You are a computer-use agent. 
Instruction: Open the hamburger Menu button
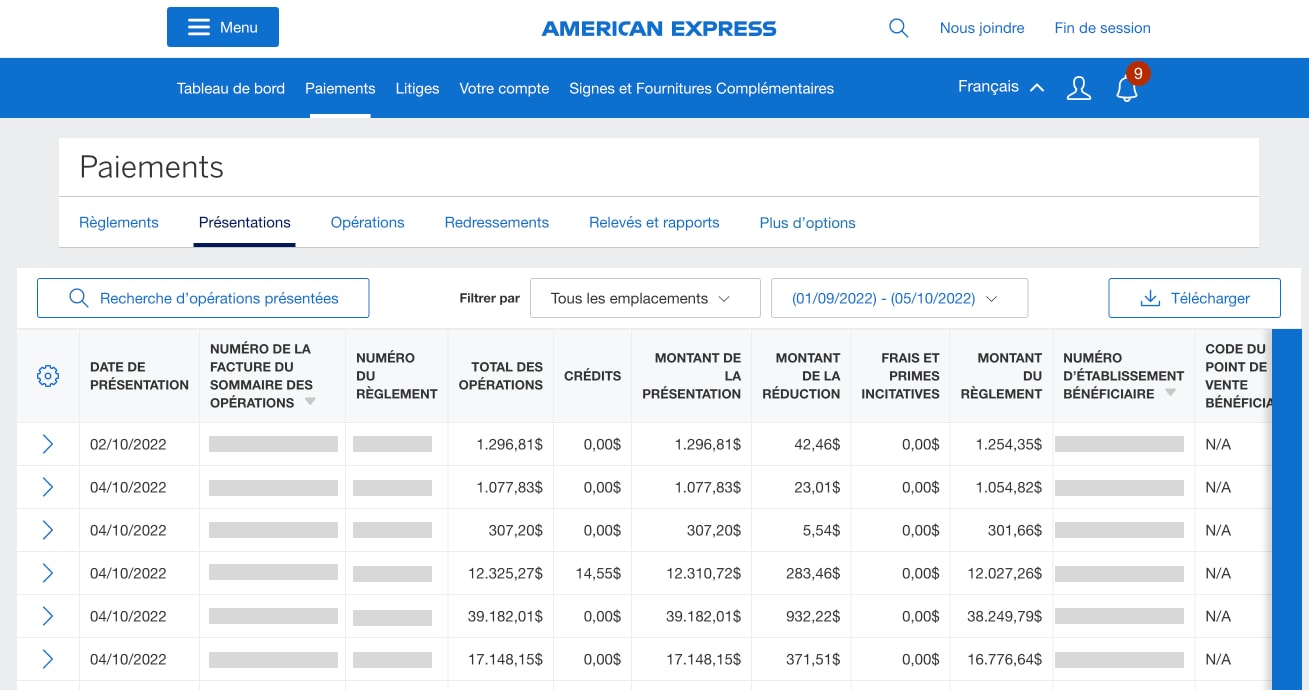point(222,27)
